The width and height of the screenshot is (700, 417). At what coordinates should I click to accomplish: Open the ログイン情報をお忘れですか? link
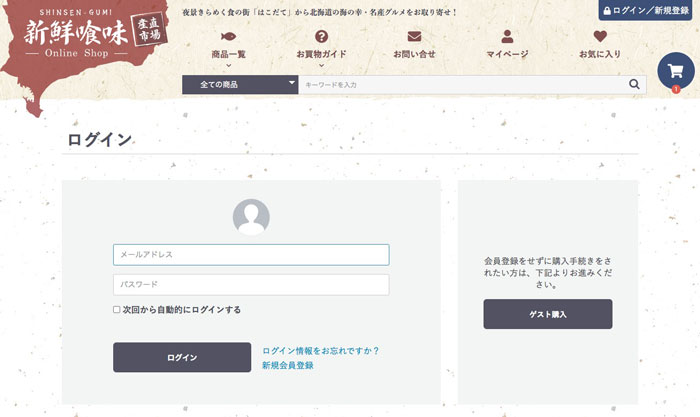(320, 351)
